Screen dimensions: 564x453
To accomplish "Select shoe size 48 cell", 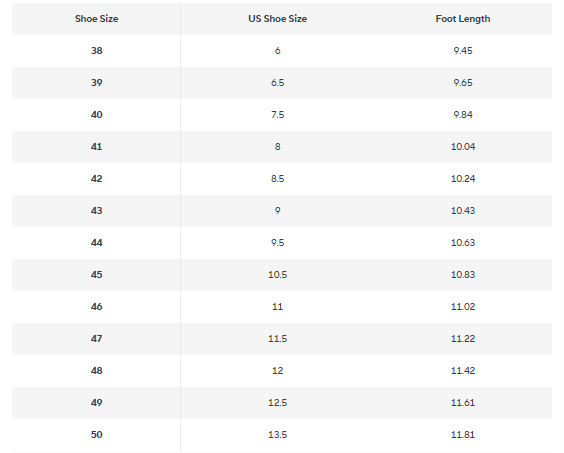I will pos(96,371).
